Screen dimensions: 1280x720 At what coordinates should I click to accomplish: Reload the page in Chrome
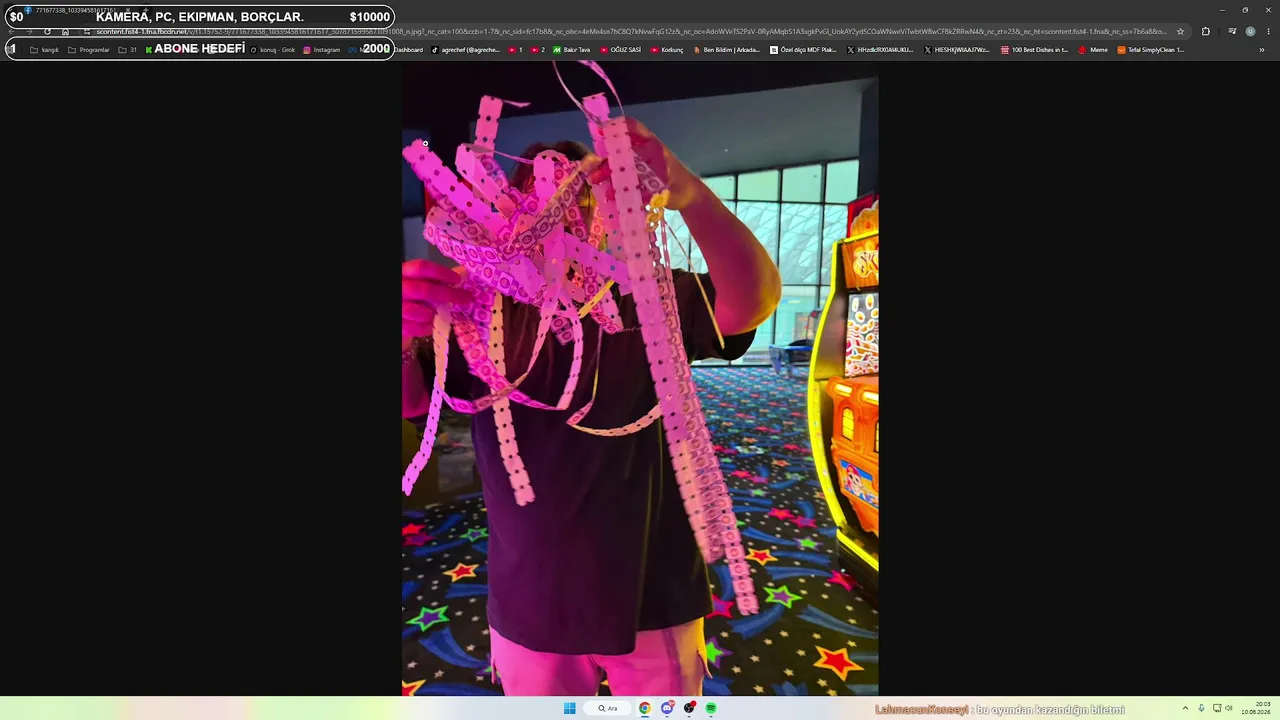(x=47, y=31)
